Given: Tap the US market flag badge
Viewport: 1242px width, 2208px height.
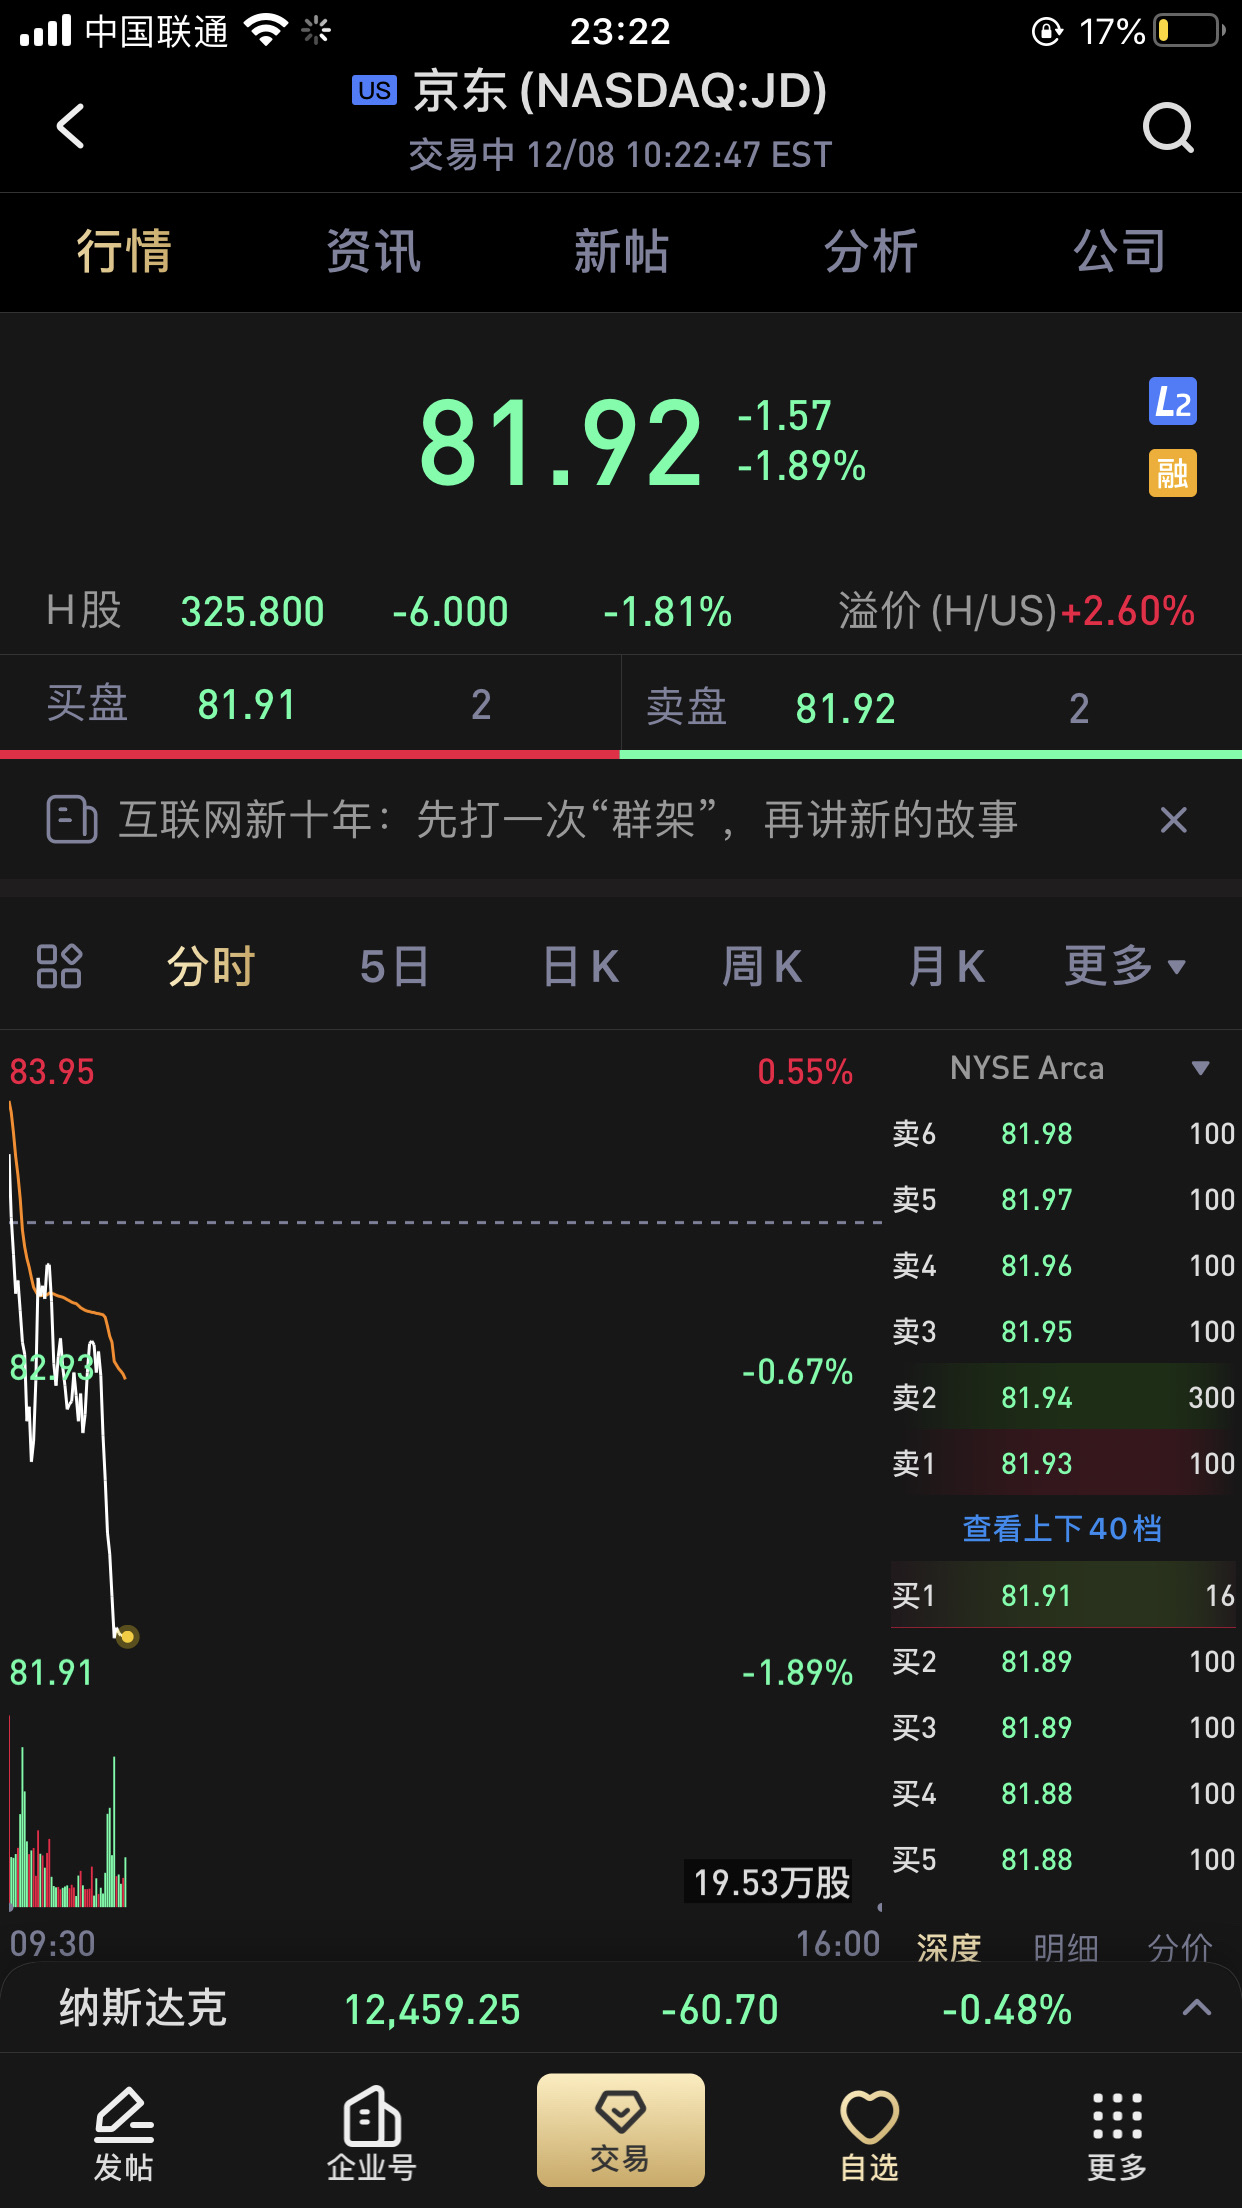Looking at the screenshot, I should 374,90.
